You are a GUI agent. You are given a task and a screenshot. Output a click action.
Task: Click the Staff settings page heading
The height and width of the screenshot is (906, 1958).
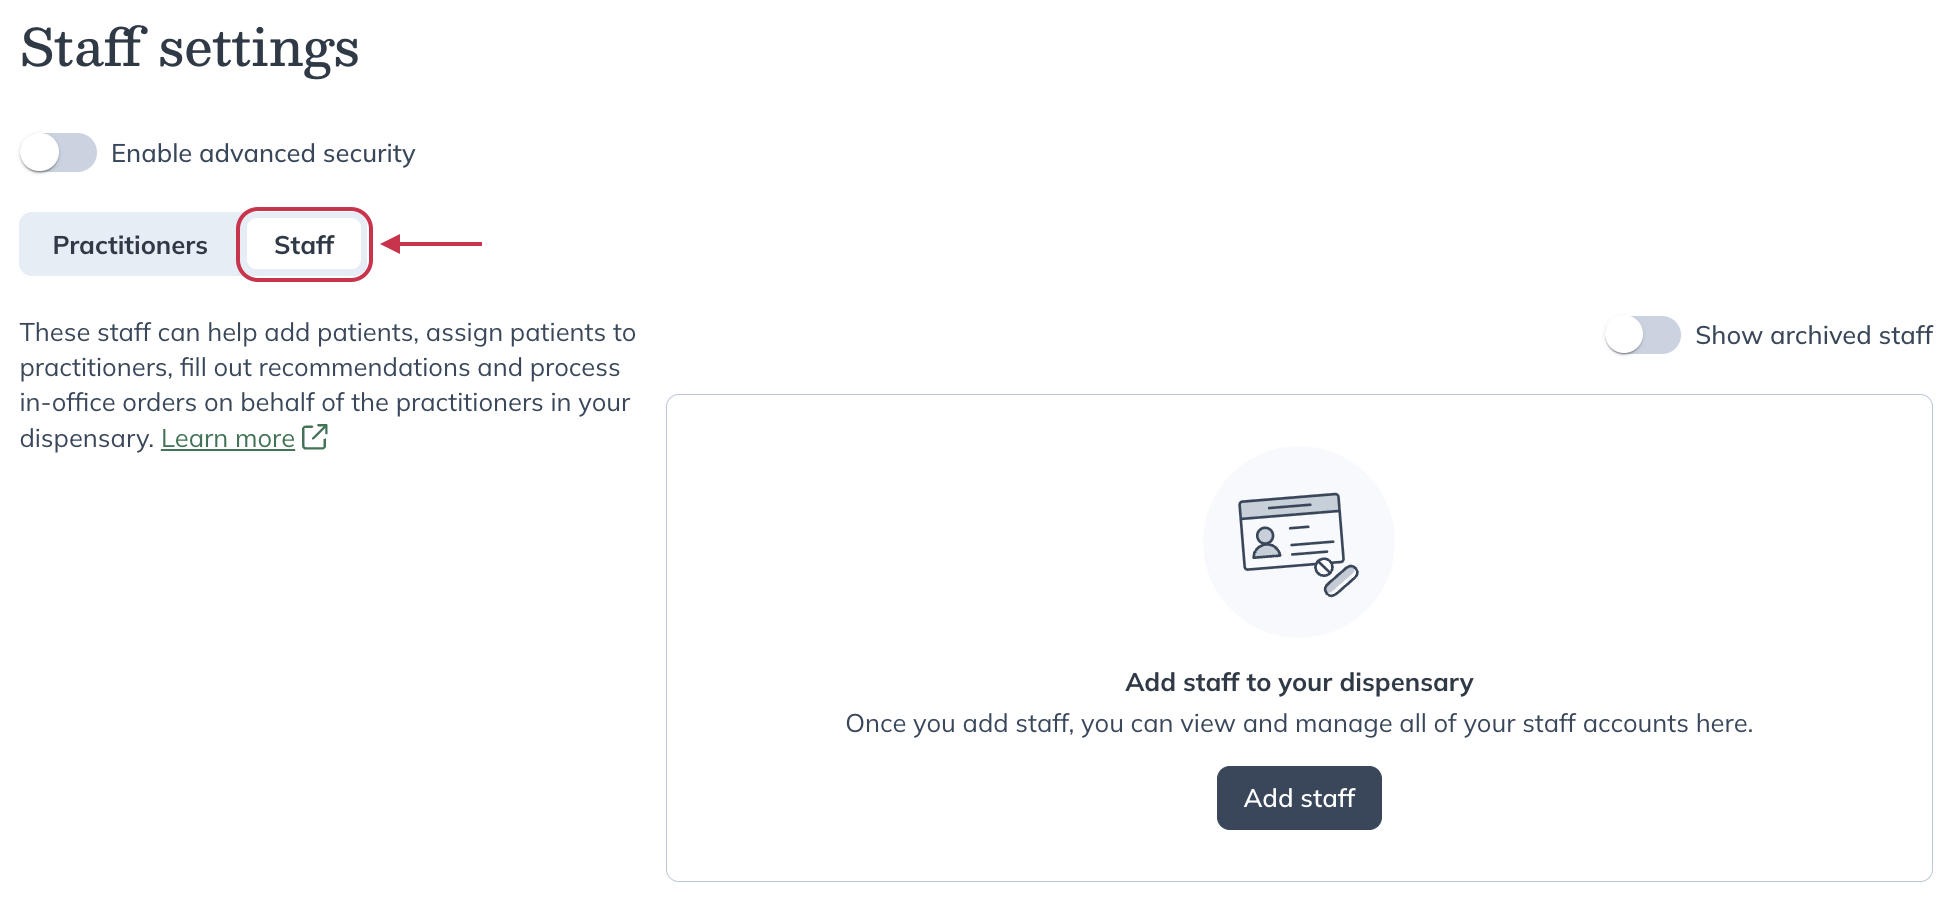[191, 47]
